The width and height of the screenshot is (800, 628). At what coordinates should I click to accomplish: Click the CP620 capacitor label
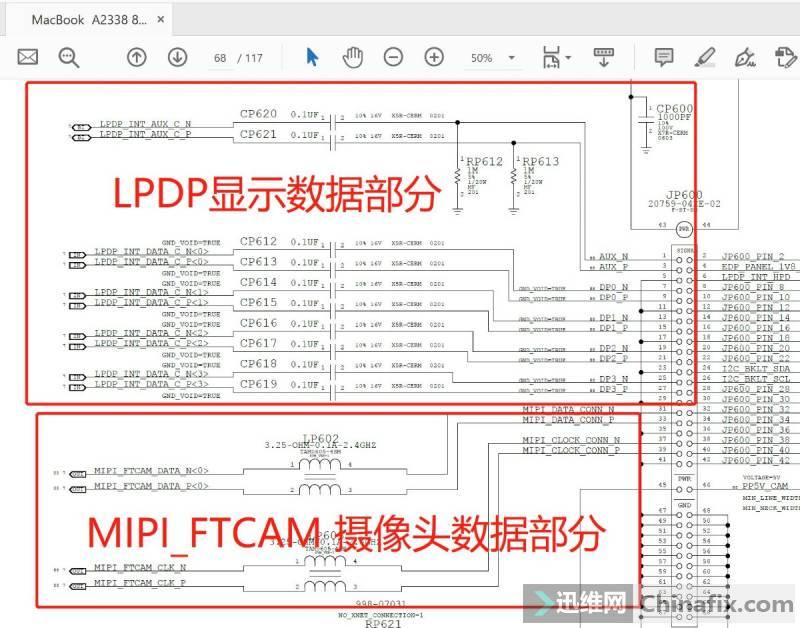[258, 114]
